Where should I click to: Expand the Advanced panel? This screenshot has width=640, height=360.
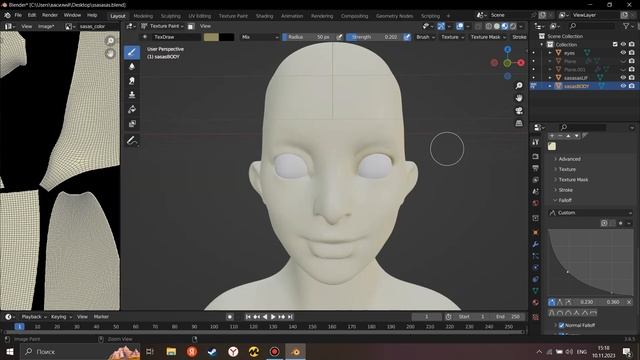569,159
